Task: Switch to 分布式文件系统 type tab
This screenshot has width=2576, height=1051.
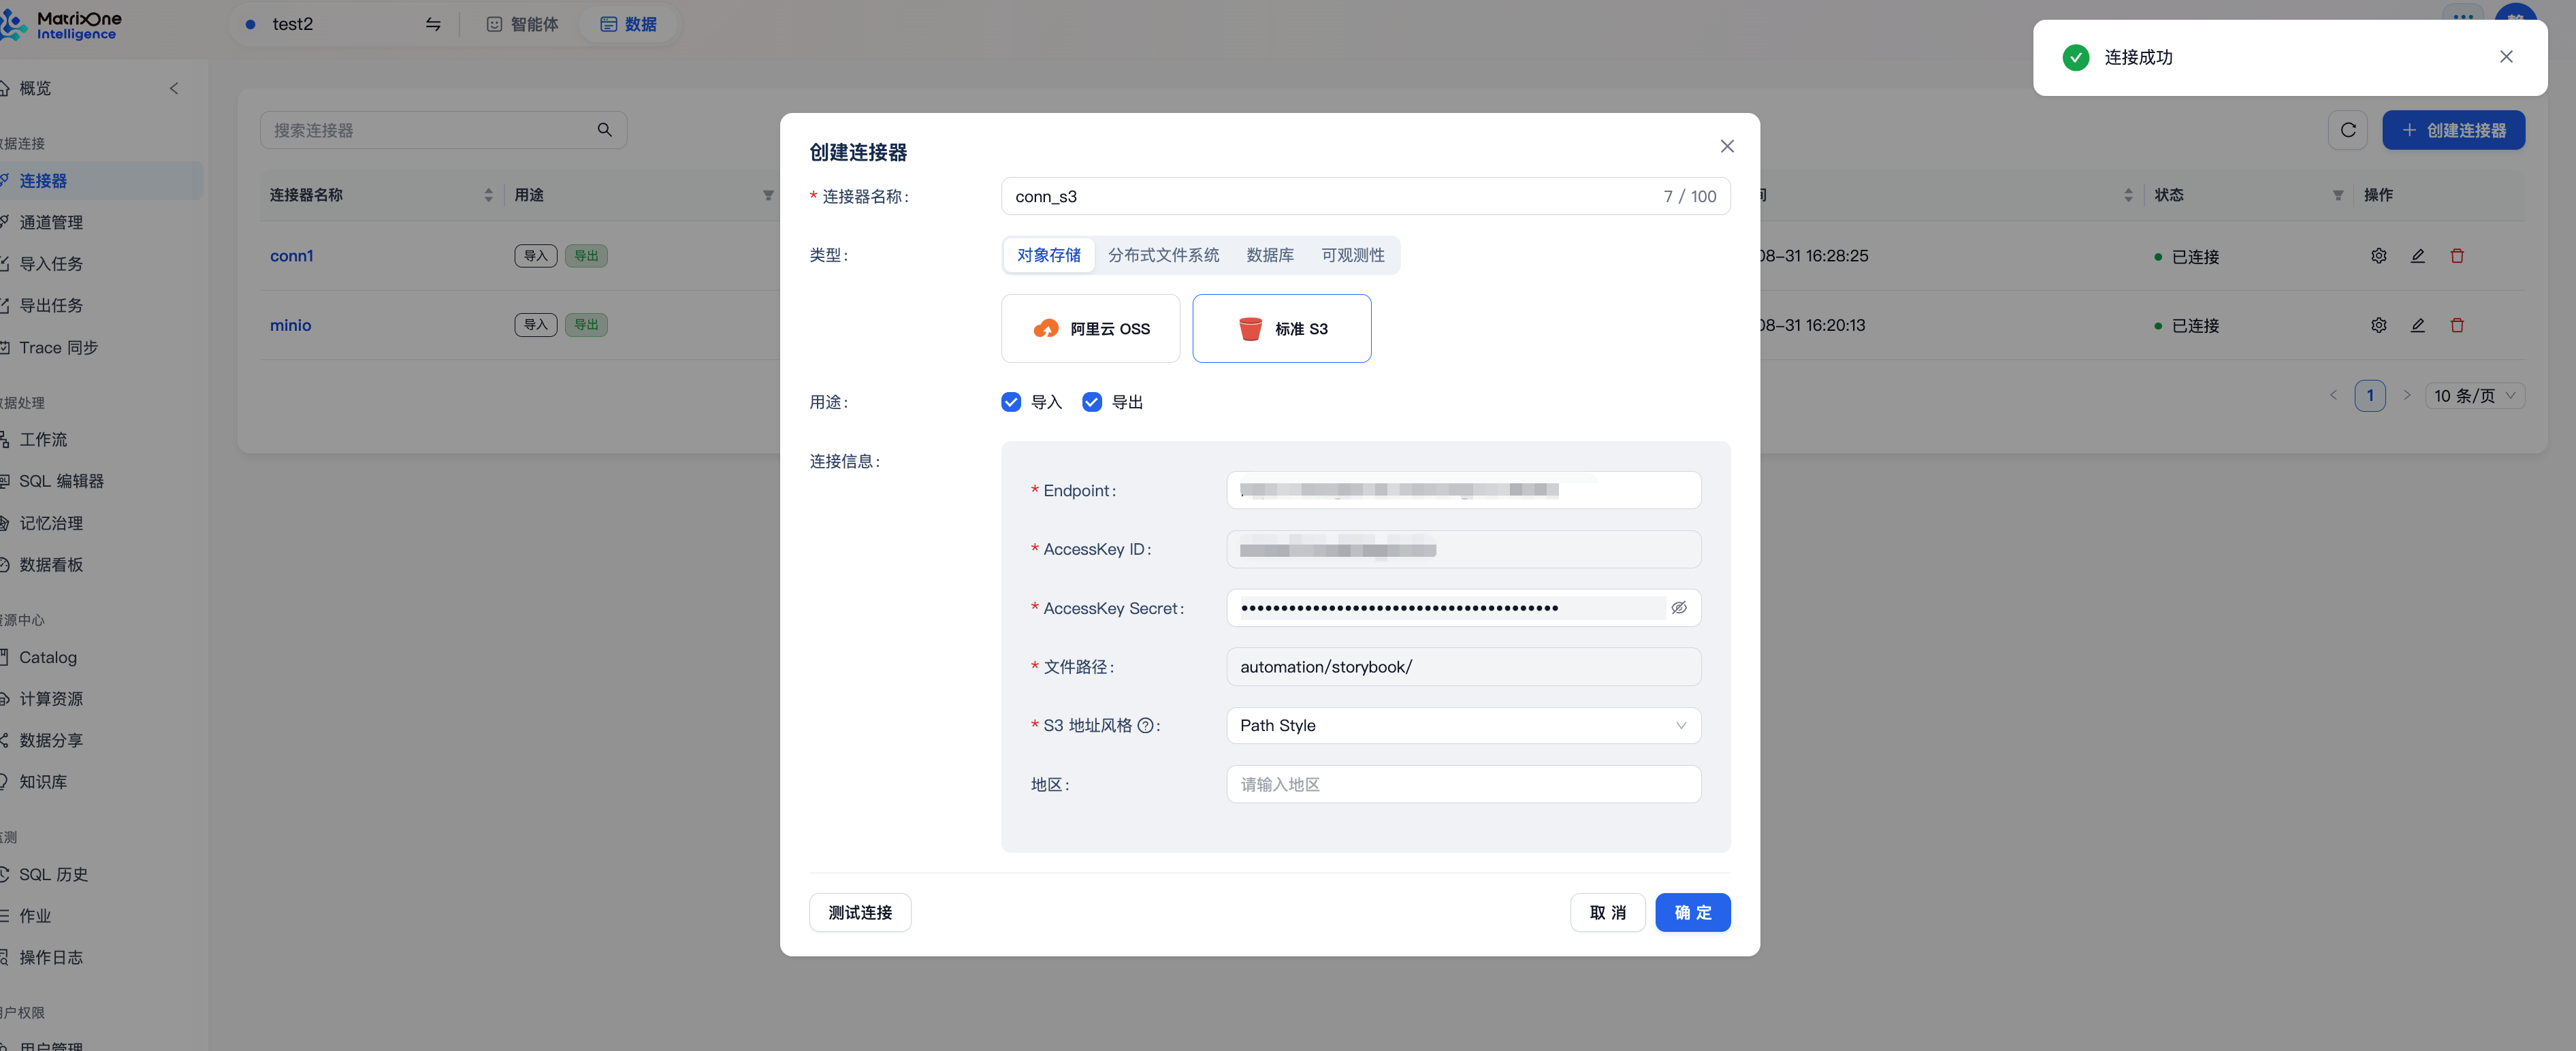Action: coord(1163,255)
